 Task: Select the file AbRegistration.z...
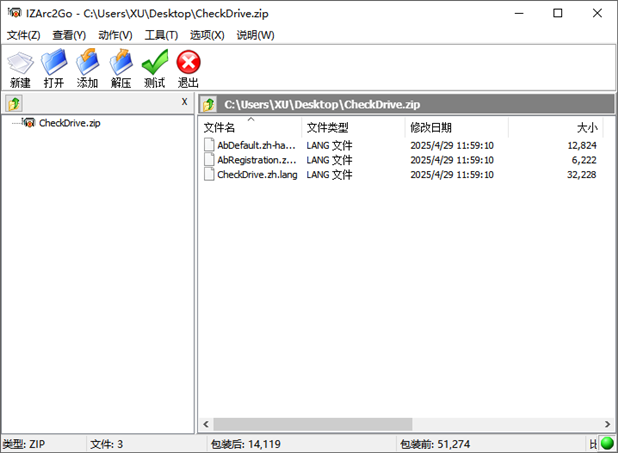[x=257, y=160]
